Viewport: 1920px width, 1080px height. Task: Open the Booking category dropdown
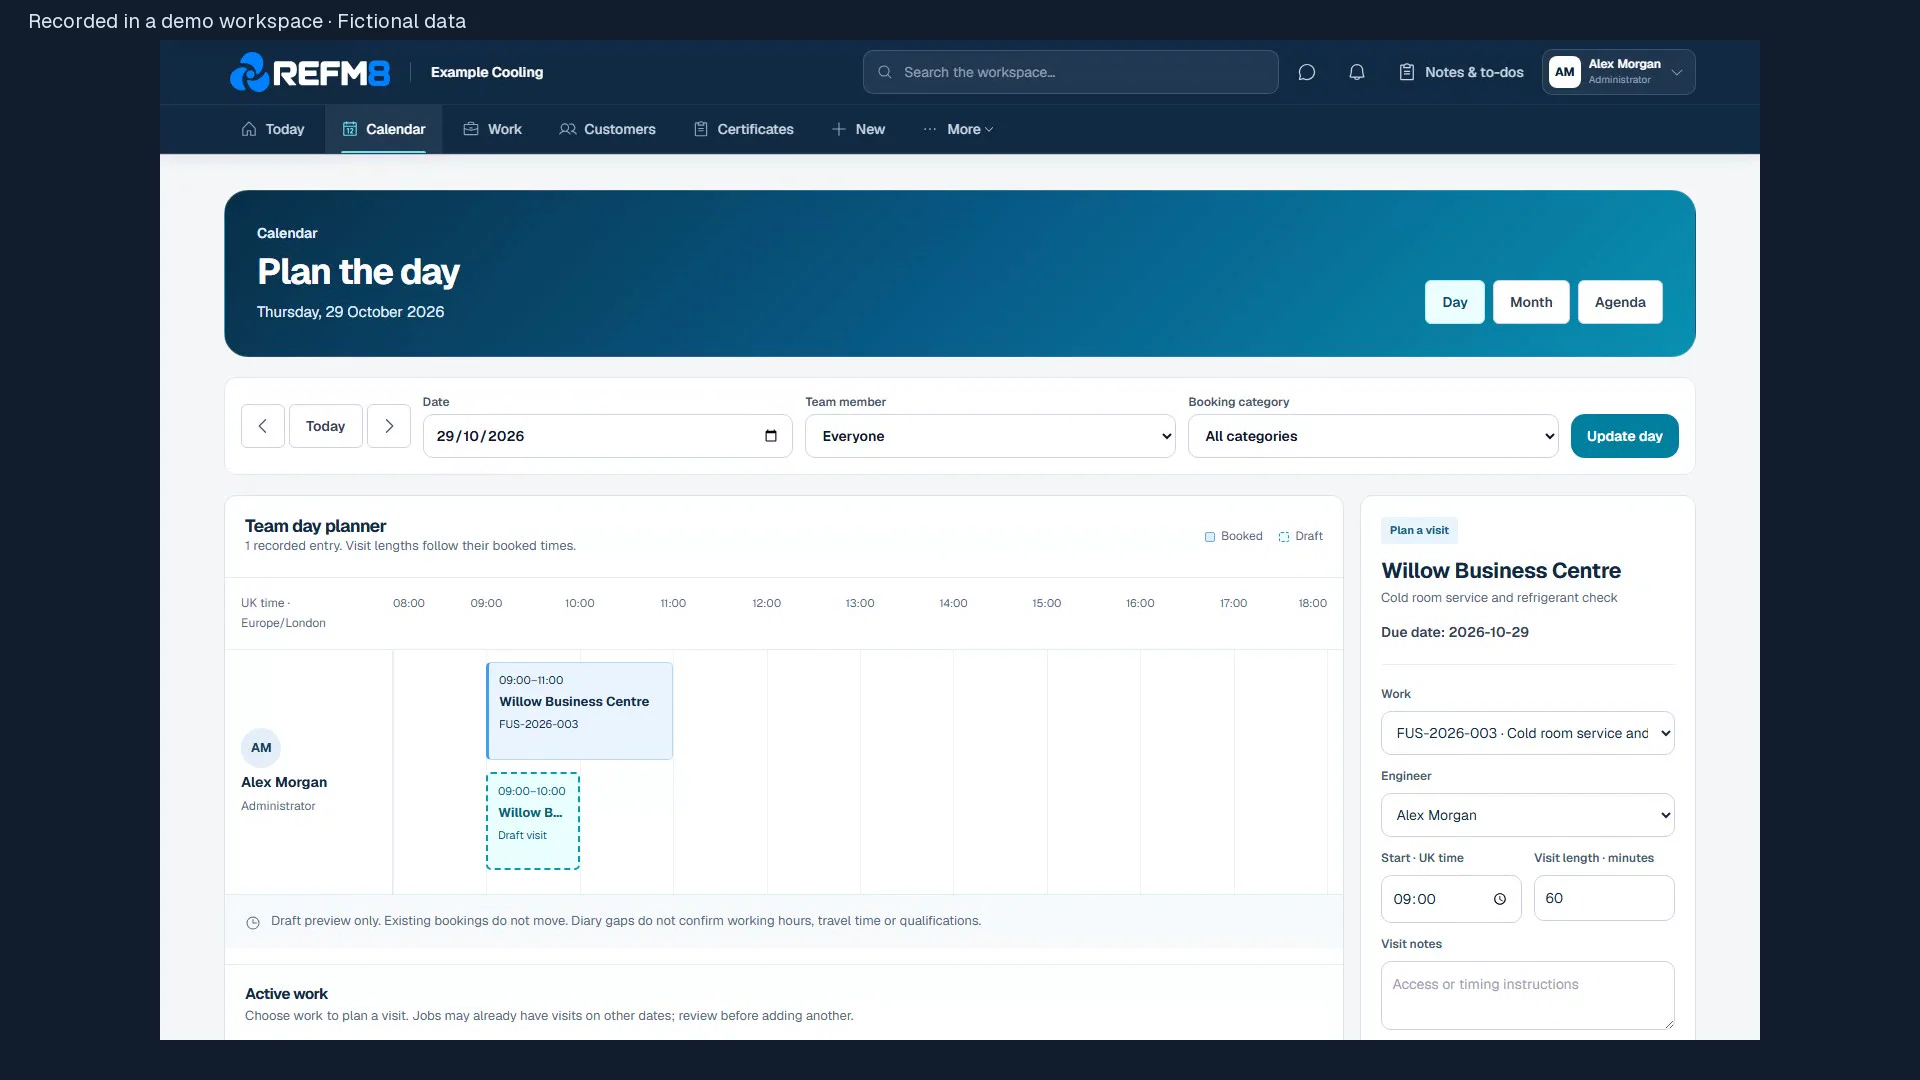click(1373, 436)
